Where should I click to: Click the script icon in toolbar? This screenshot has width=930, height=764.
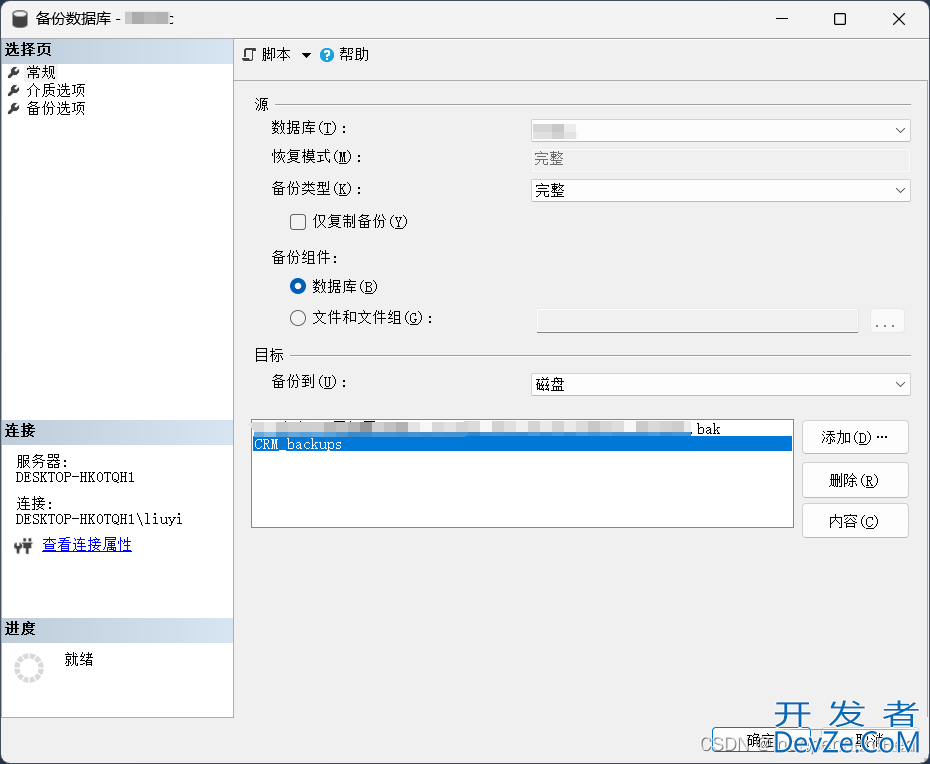[x=249, y=55]
